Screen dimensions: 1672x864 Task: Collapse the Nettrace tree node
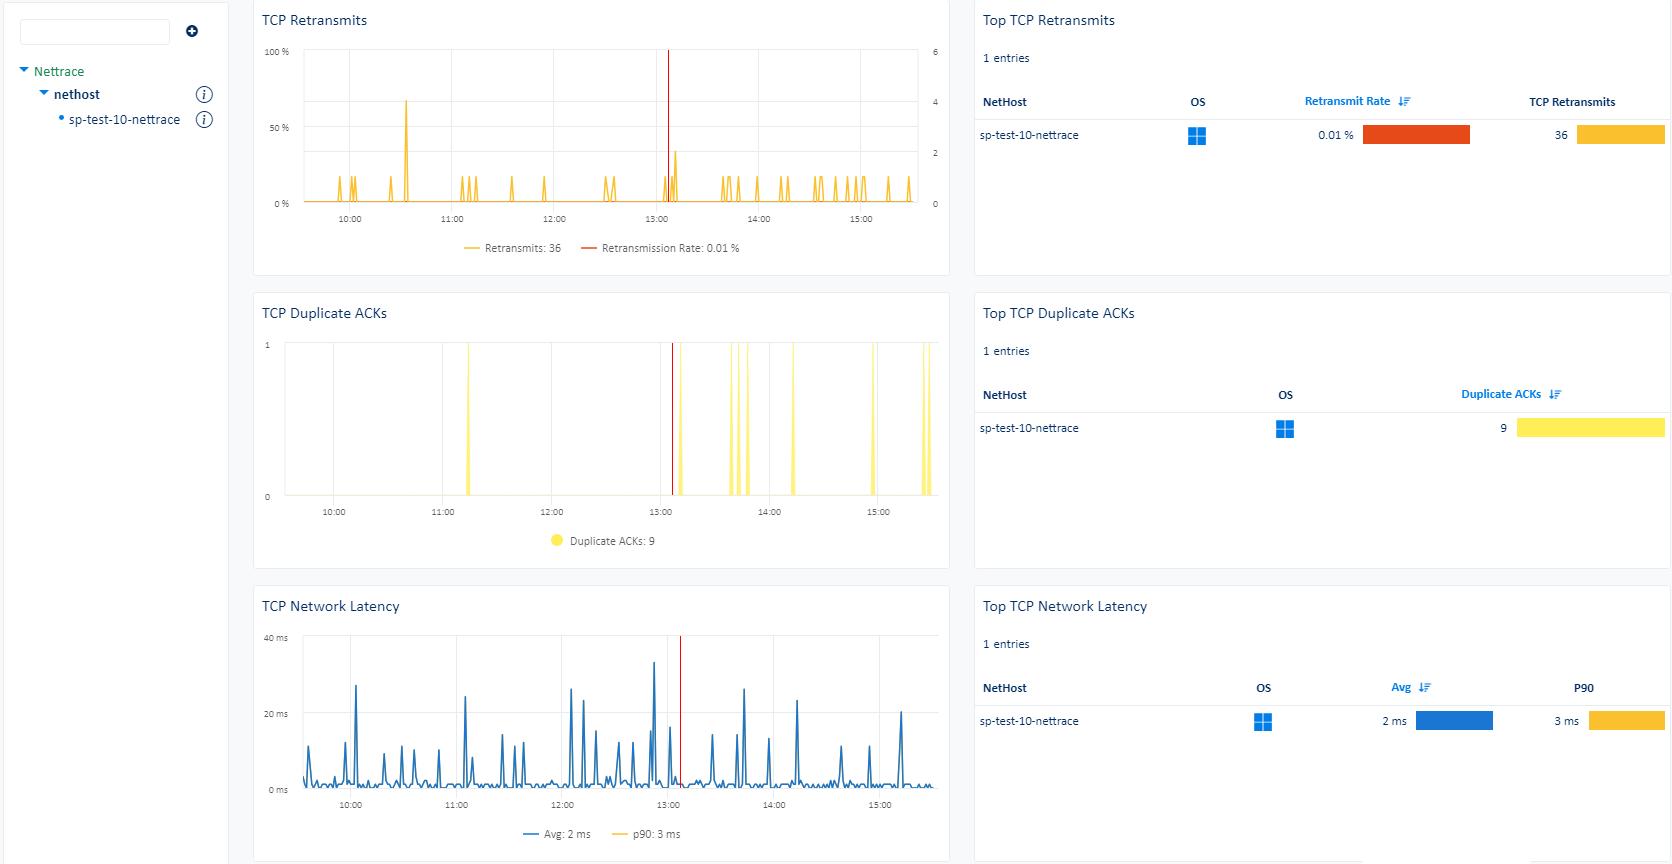24,71
